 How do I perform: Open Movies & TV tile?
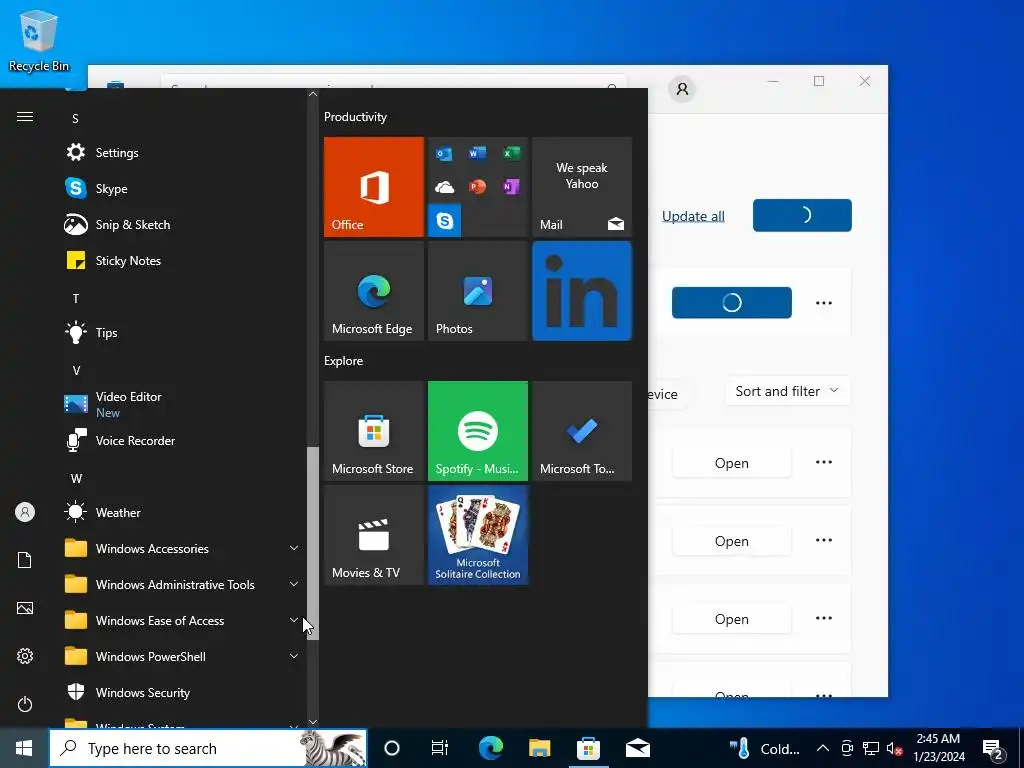(x=374, y=535)
